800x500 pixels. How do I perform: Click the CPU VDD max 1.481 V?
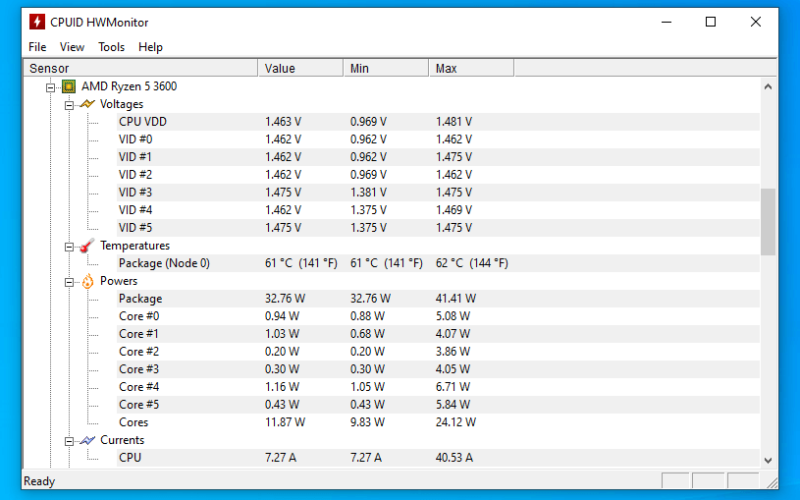point(454,122)
